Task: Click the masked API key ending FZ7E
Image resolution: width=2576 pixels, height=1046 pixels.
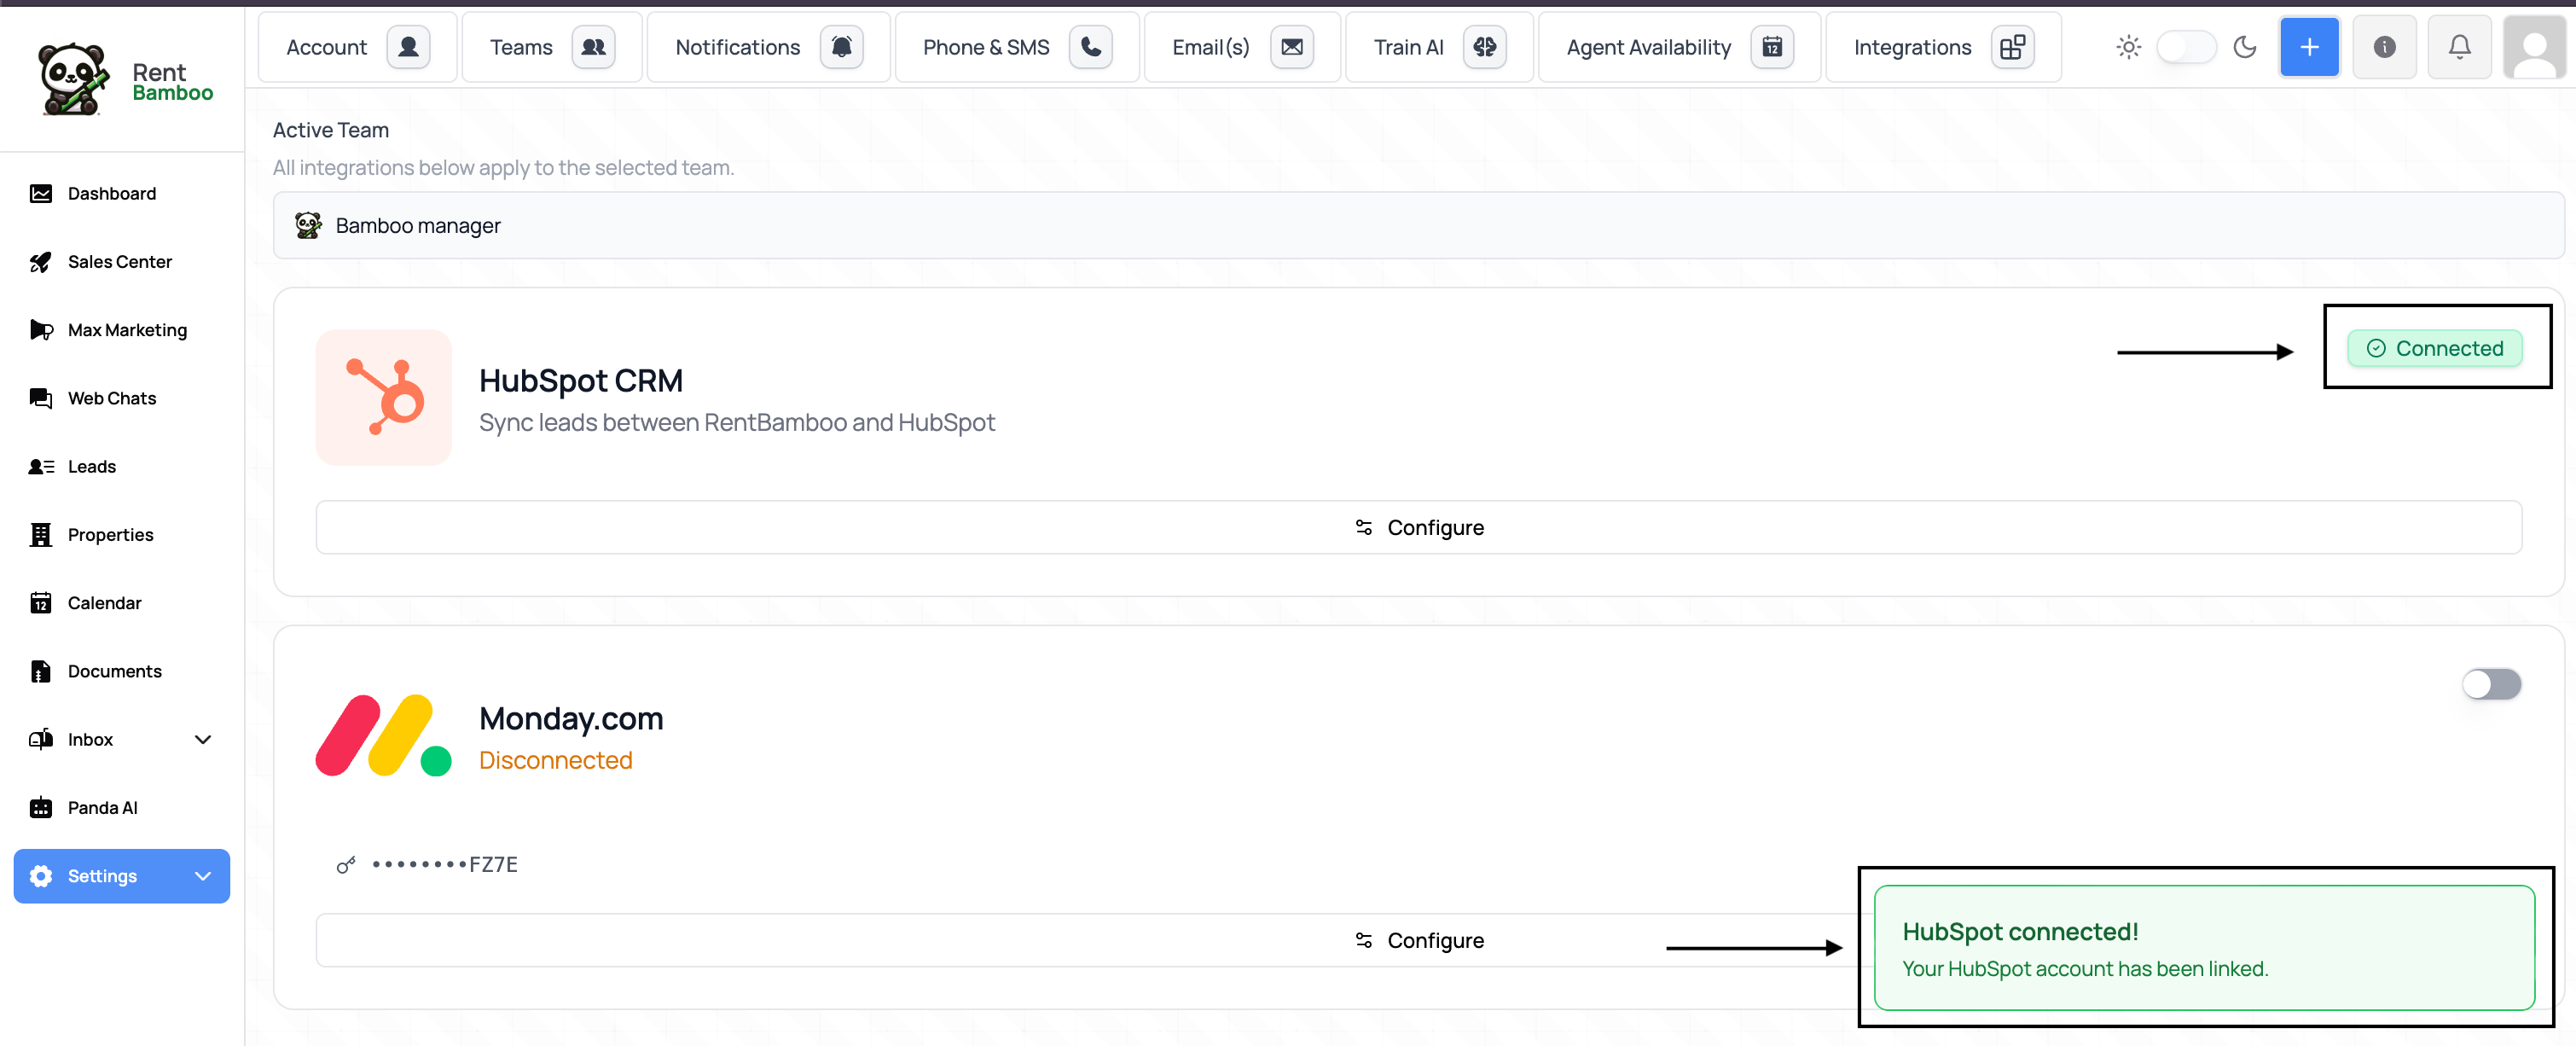Action: (445, 865)
